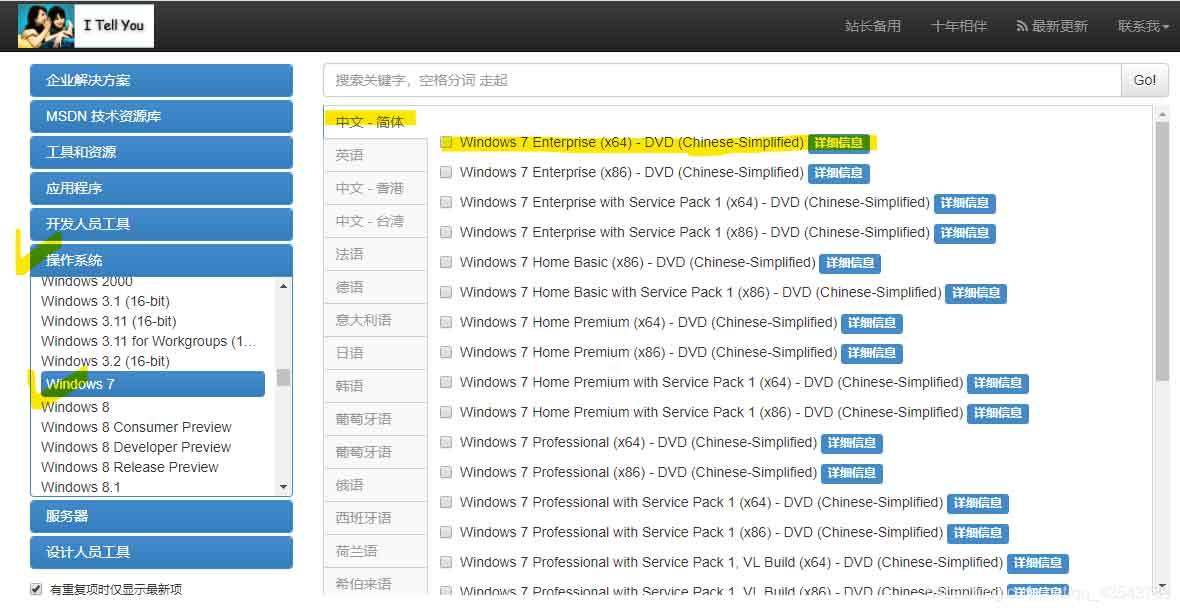
Task: Switch to the 中文 - 台湾 language tab
Action: [x=375, y=221]
